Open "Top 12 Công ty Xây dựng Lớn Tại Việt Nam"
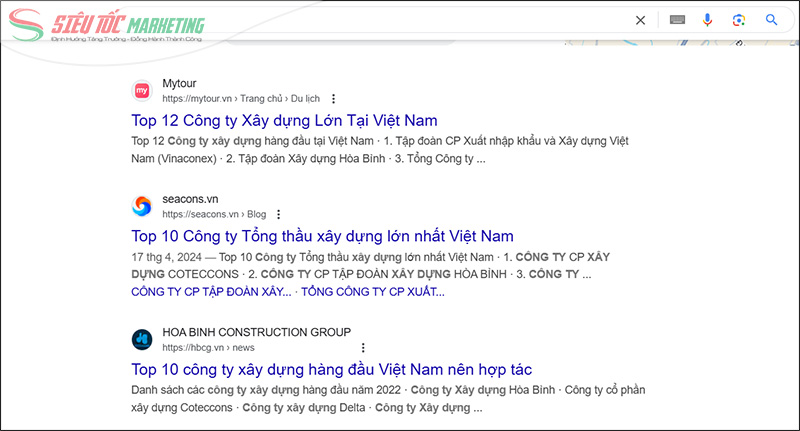The image size is (800, 431). (x=284, y=120)
